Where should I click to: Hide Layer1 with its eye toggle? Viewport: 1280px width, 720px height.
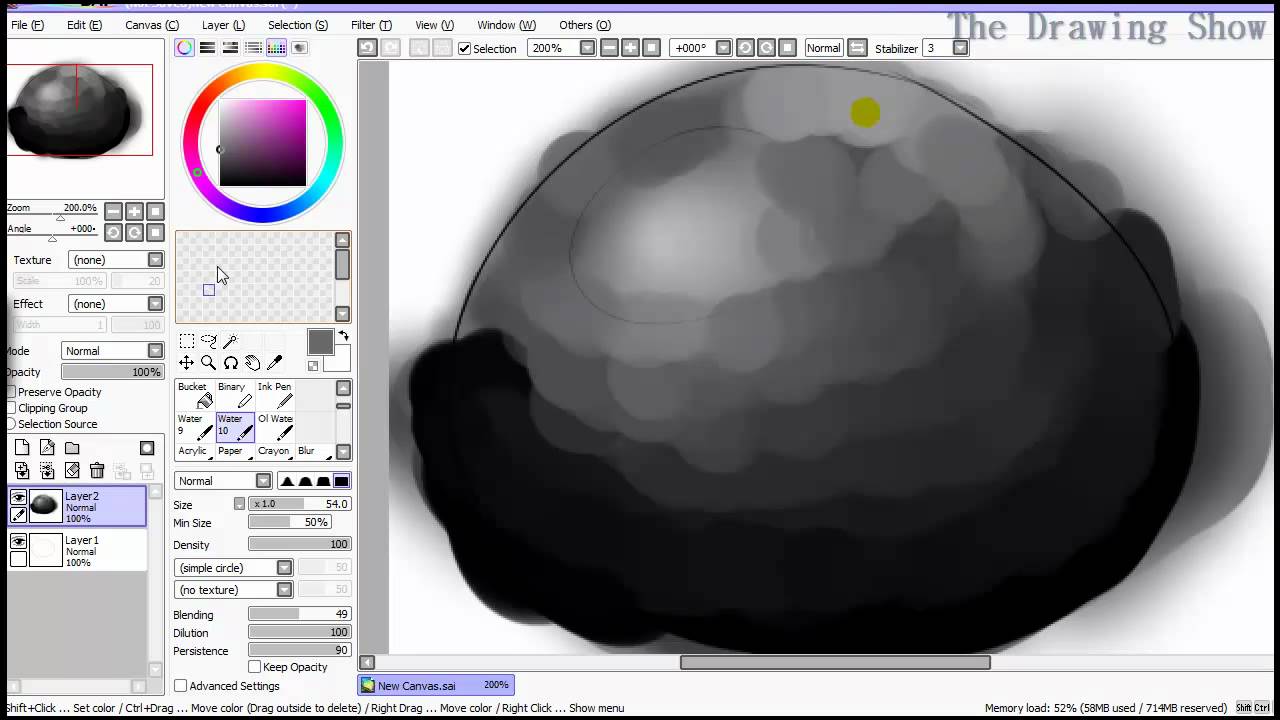pos(18,541)
